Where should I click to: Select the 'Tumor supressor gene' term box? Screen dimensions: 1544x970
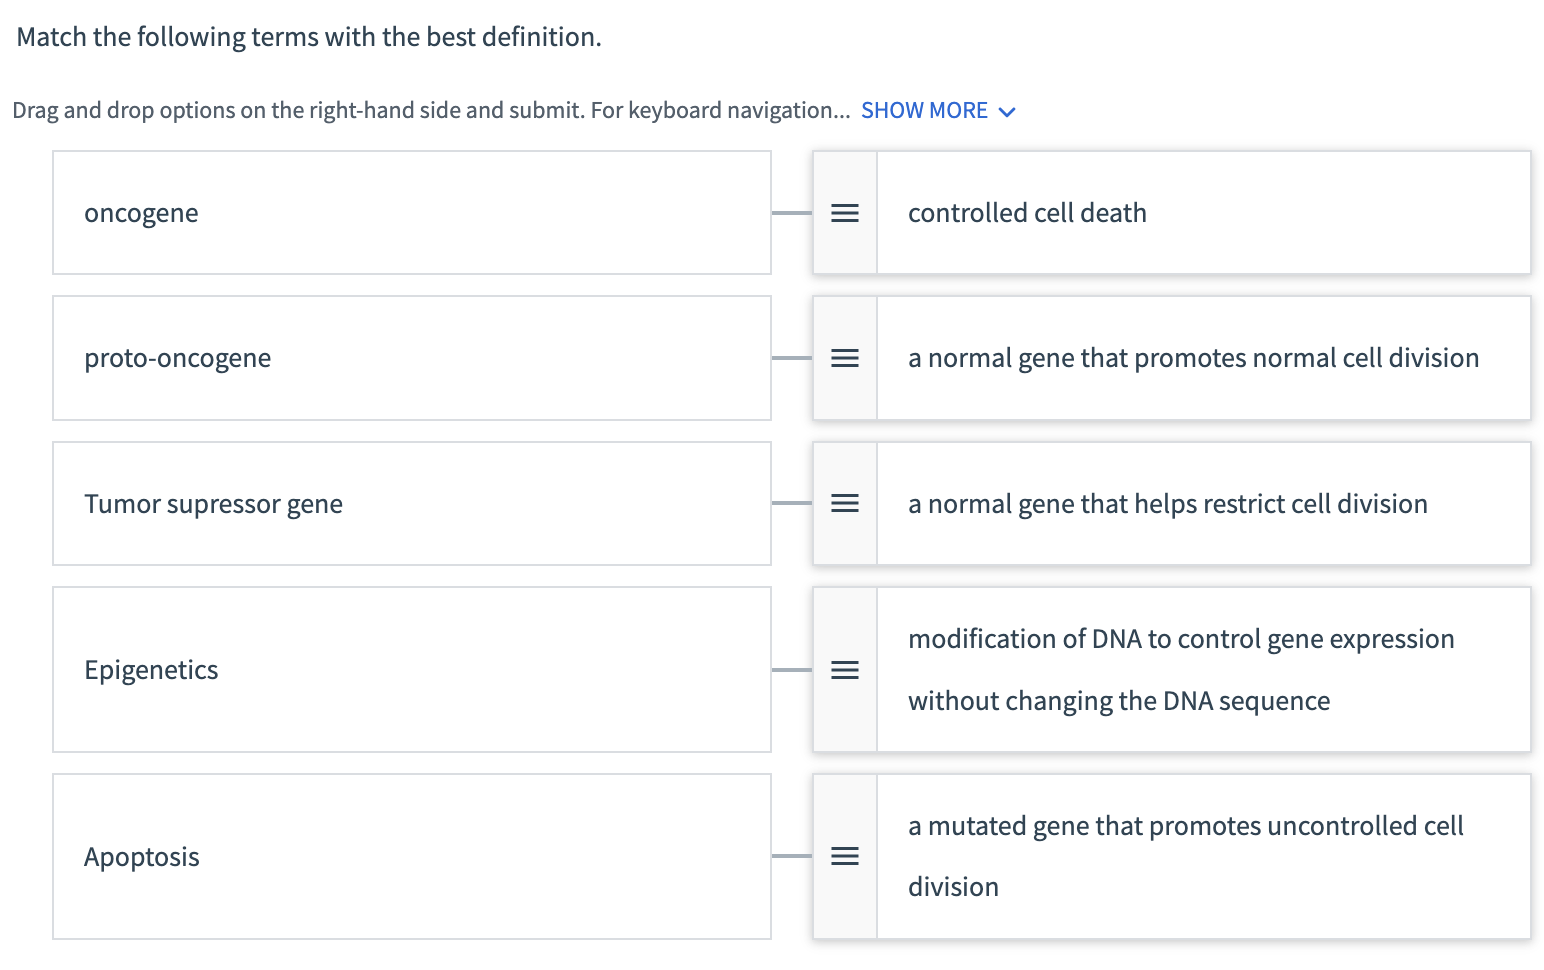[x=411, y=503]
